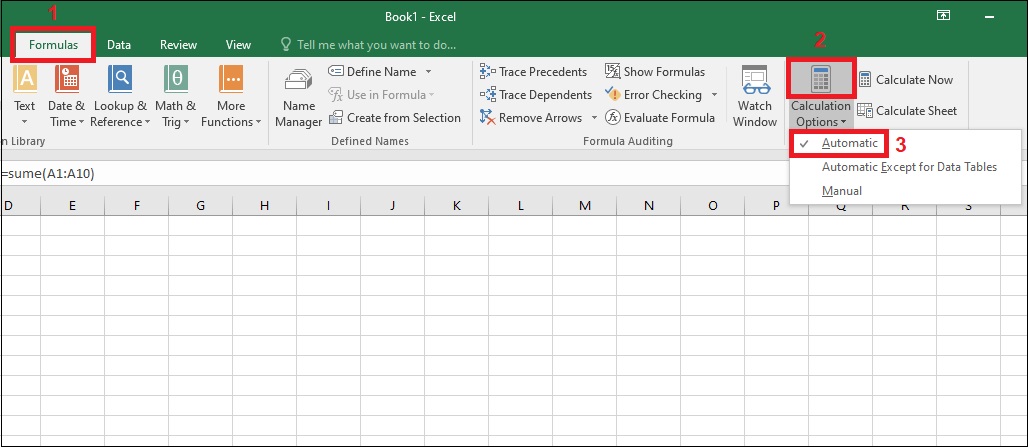The height and width of the screenshot is (447, 1028).
Task: Open the Text functions library icon
Action: tap(24, 79)
